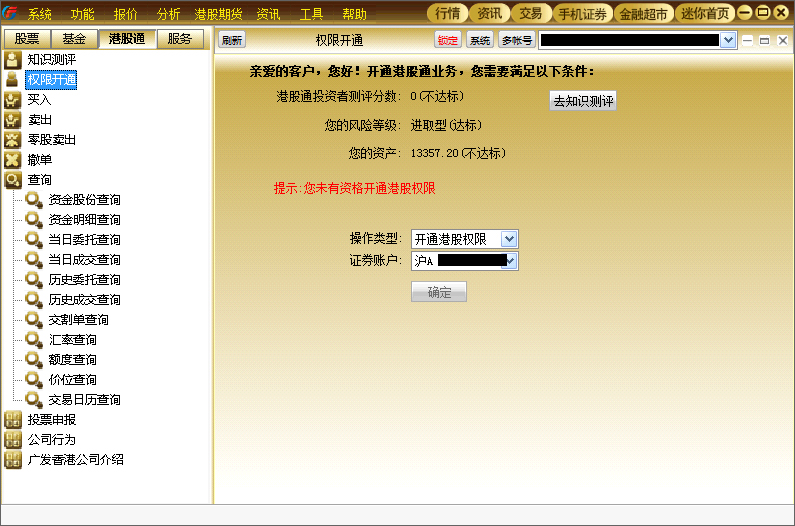Click the 刷新 refresh button
The height and width of the screenshot is (526, 795).
pos(232,40)
